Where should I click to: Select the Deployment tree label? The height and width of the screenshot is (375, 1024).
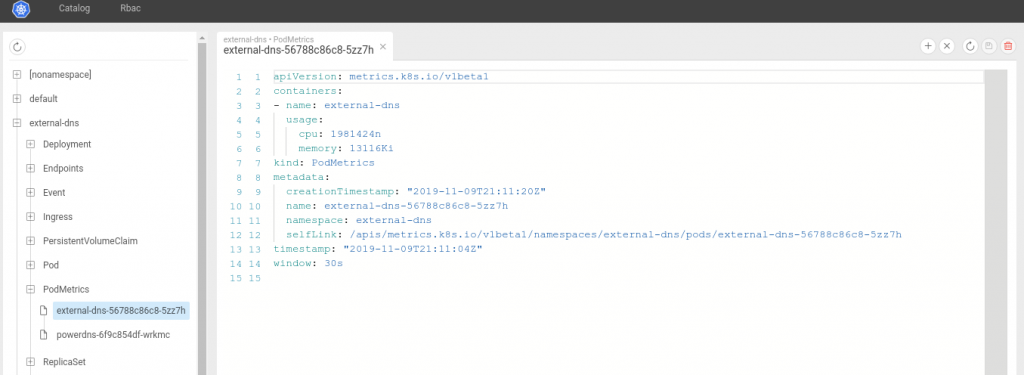tap(67, 144)
